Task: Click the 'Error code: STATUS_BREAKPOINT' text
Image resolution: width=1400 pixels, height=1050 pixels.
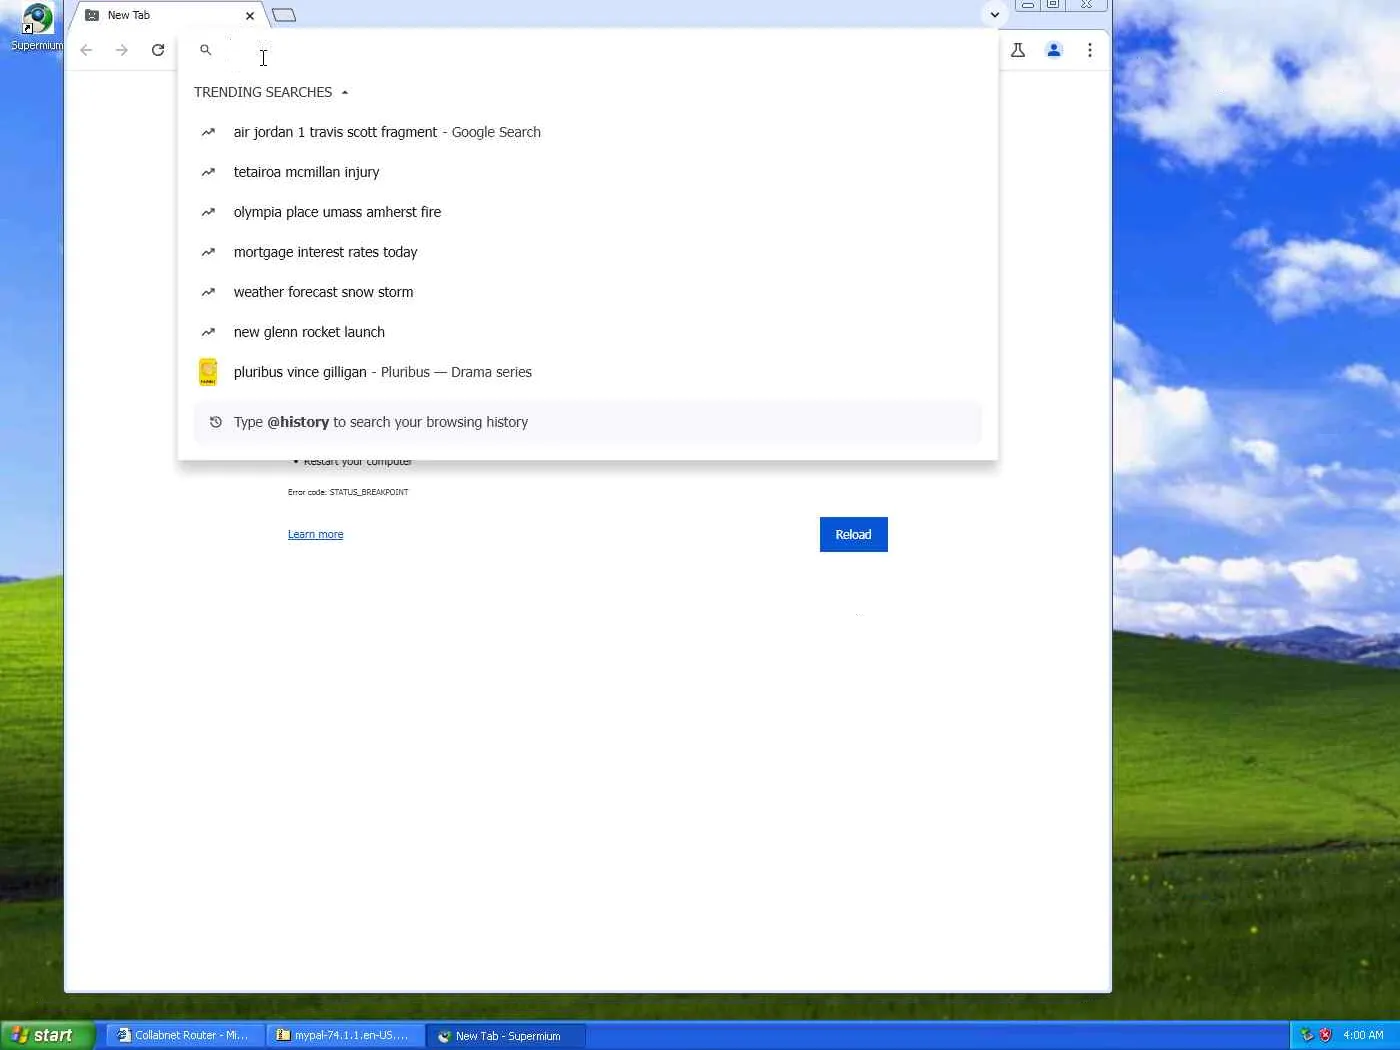Action: (348, 492)
